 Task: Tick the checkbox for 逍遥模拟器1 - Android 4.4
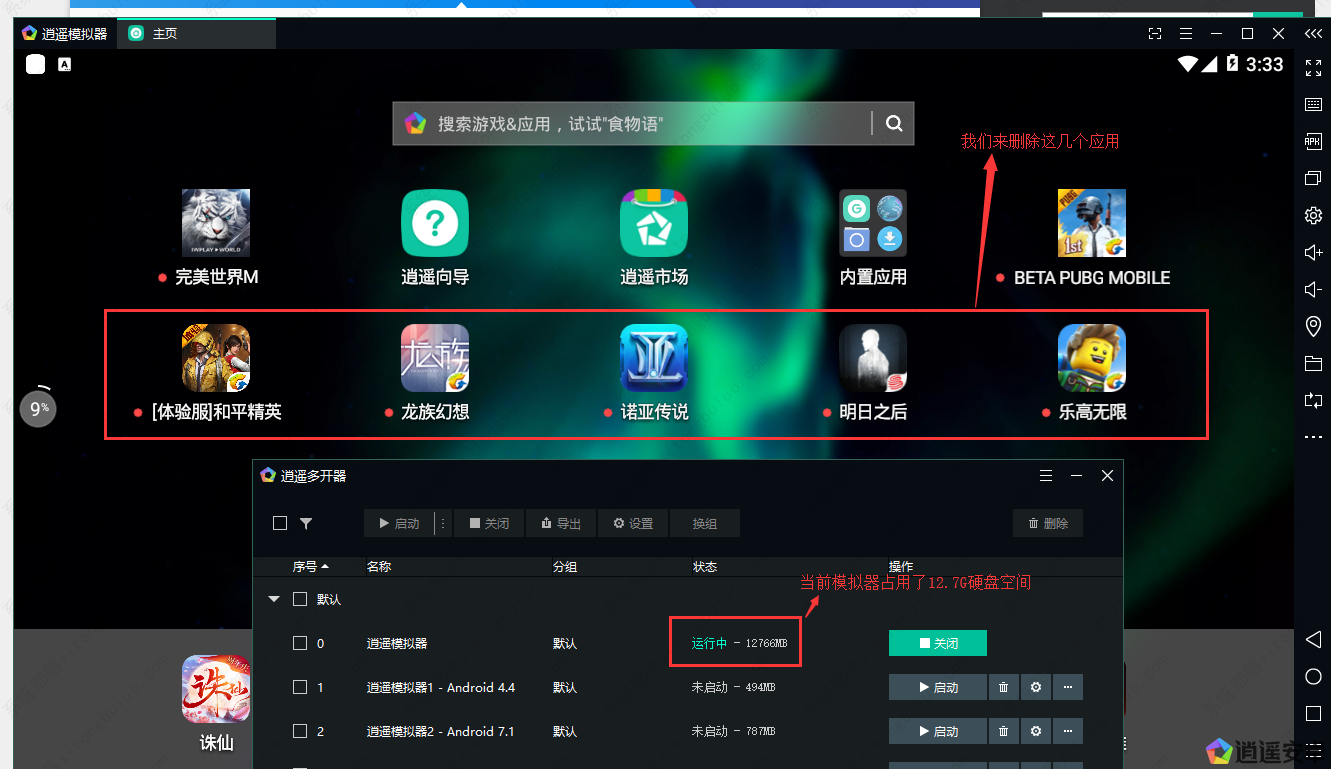(x=300, y=687)
